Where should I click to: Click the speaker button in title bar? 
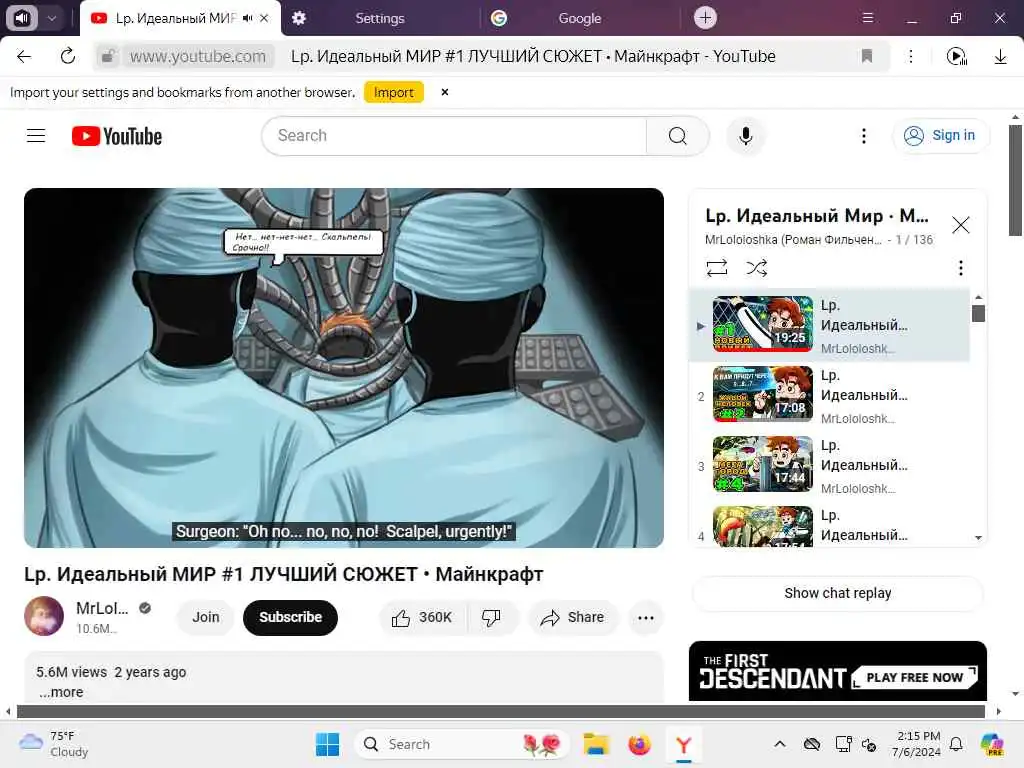point(22,18)
